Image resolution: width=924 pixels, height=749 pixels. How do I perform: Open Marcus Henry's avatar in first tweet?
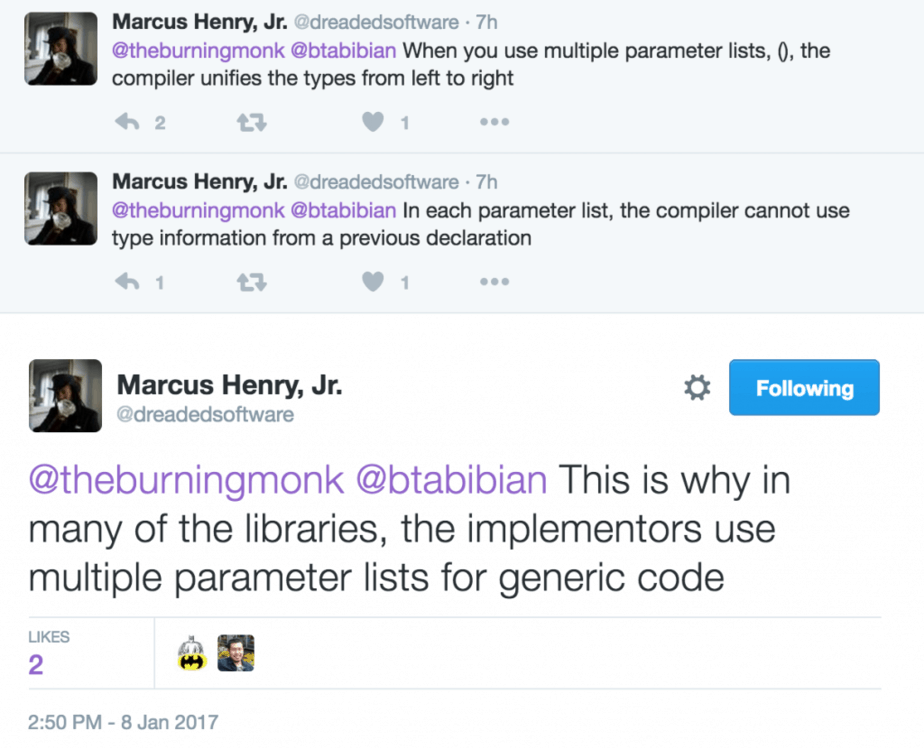pyautogui.click(x=61, y=49)
